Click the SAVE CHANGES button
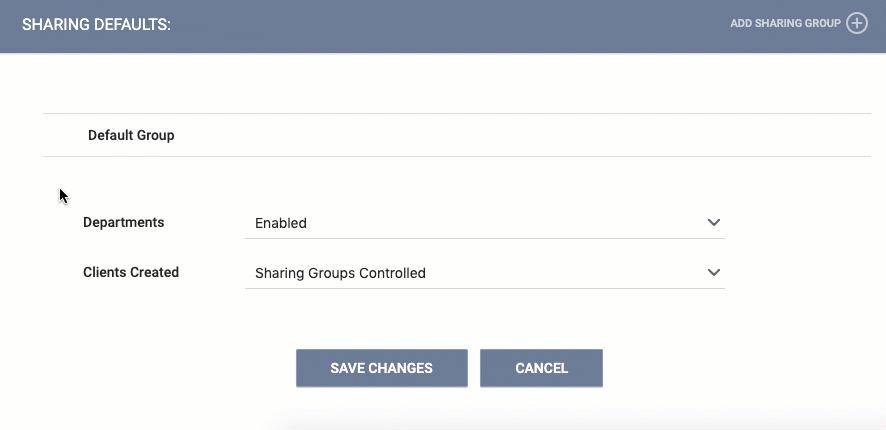The height and width of the screenshot is (430, 886). click(x=382, y=368)
